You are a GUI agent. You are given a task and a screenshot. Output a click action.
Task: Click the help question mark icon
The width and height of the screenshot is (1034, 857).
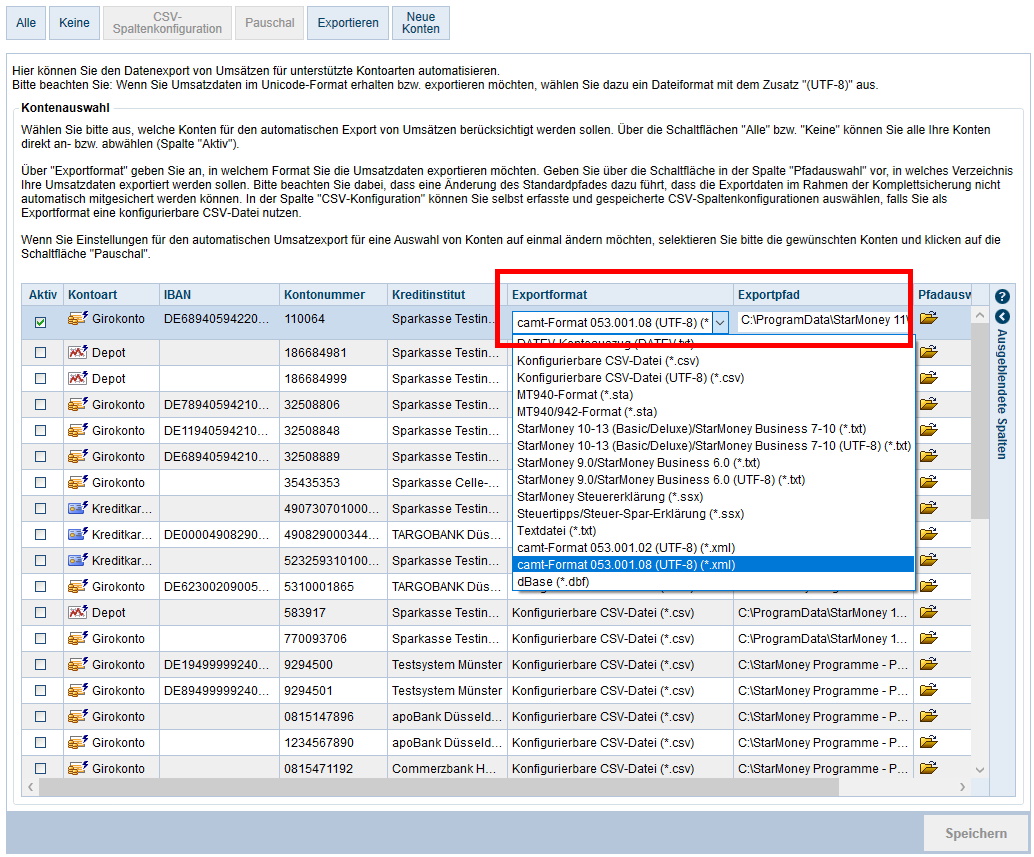1002,297
